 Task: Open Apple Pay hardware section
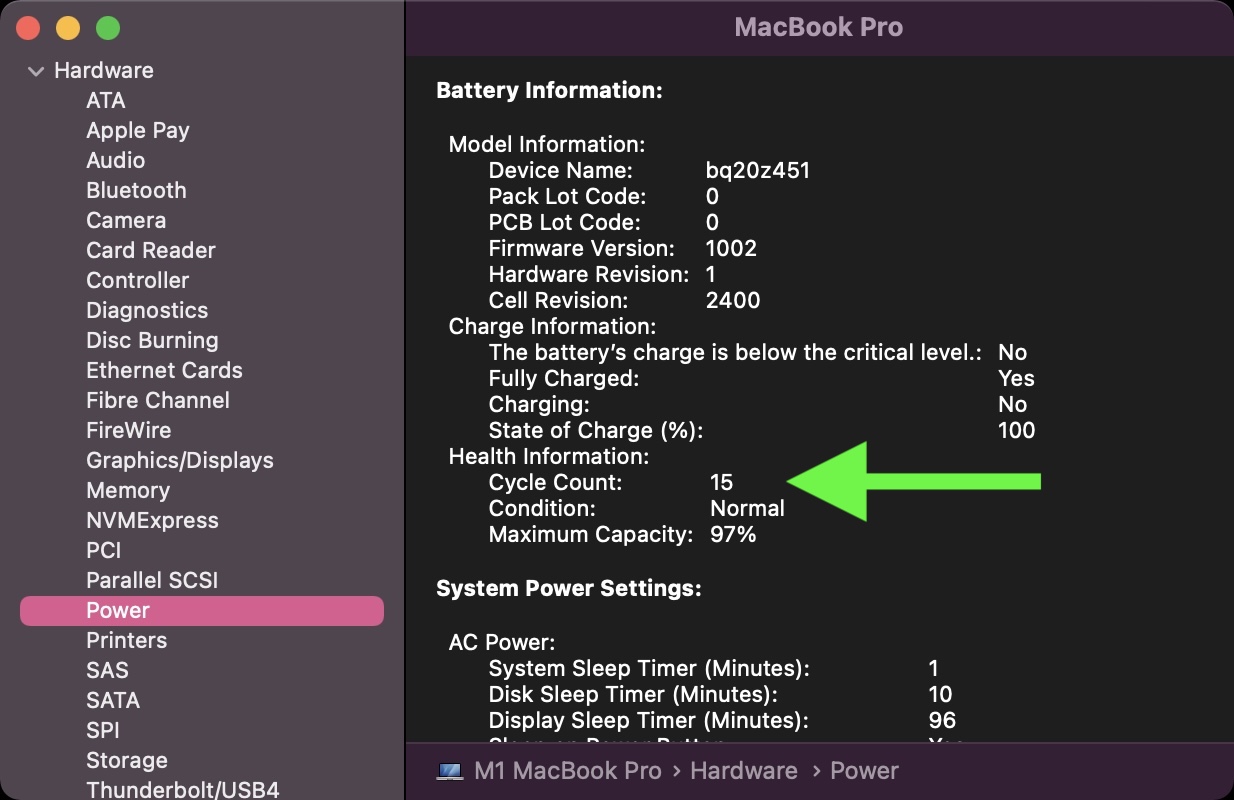138,131
